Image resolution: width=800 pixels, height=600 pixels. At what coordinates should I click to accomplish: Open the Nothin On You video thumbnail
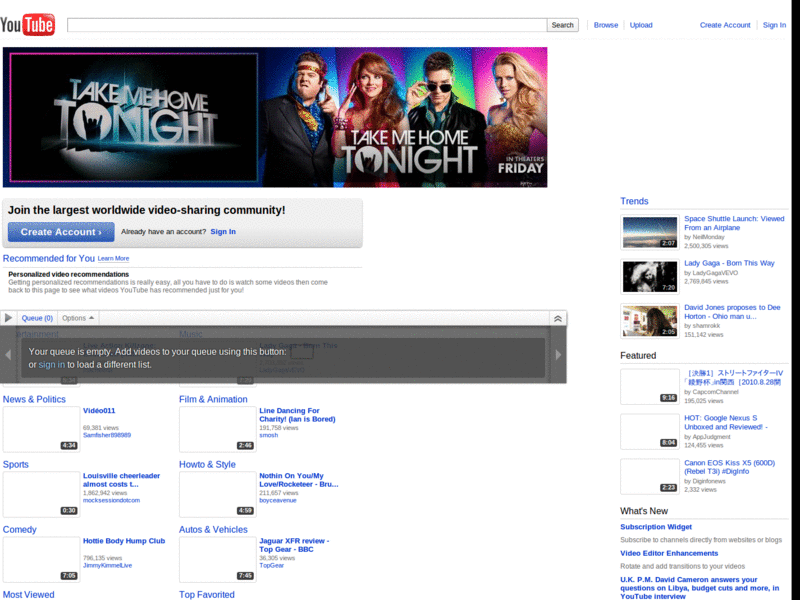[217, 494]
